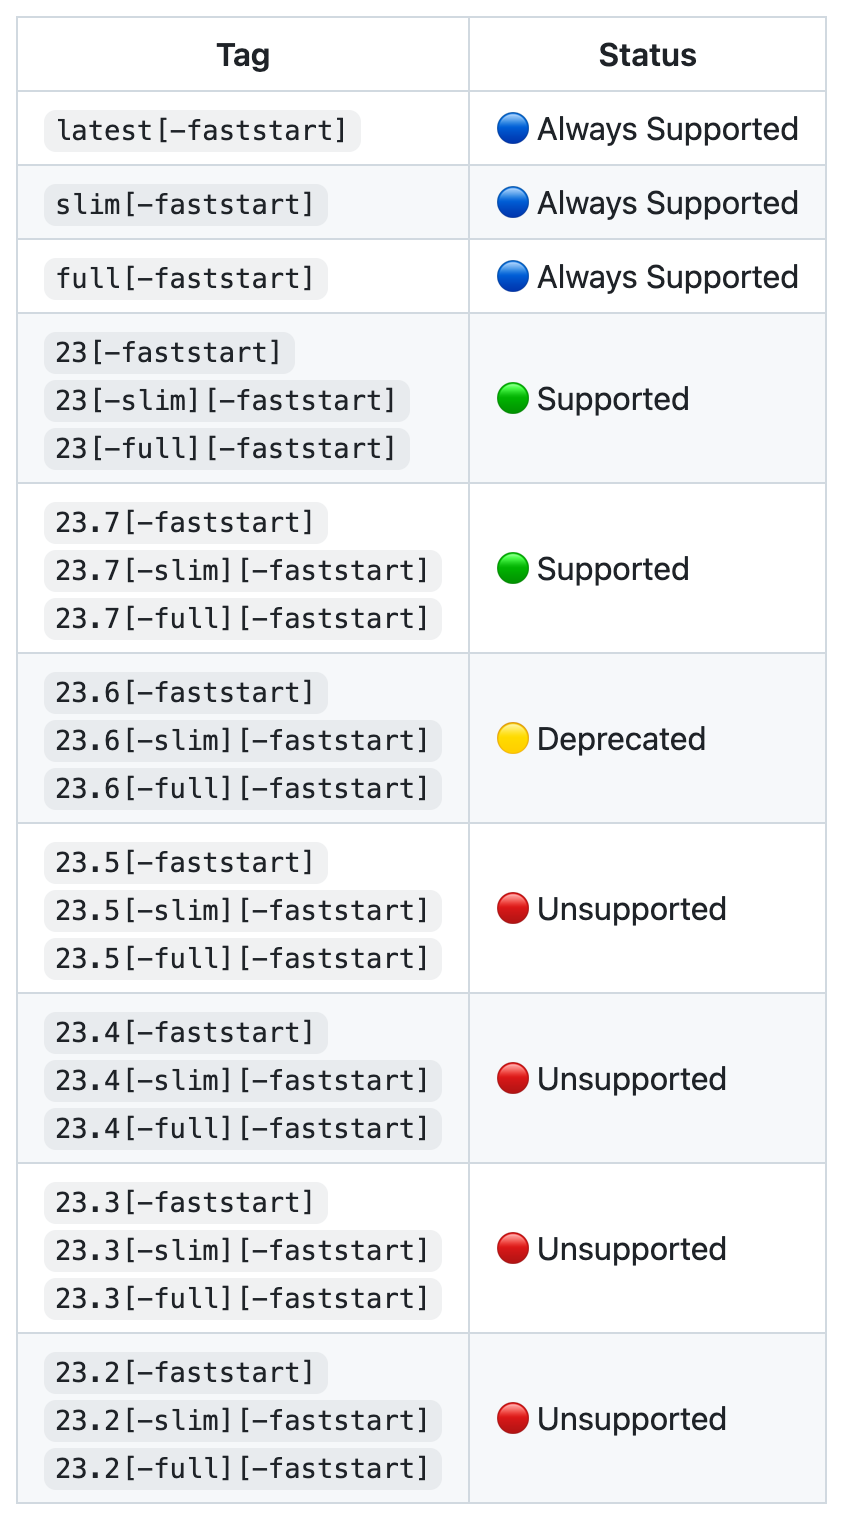
Task: Click the 23[-full][-faststart] tag
Action: tap(227, 448)
